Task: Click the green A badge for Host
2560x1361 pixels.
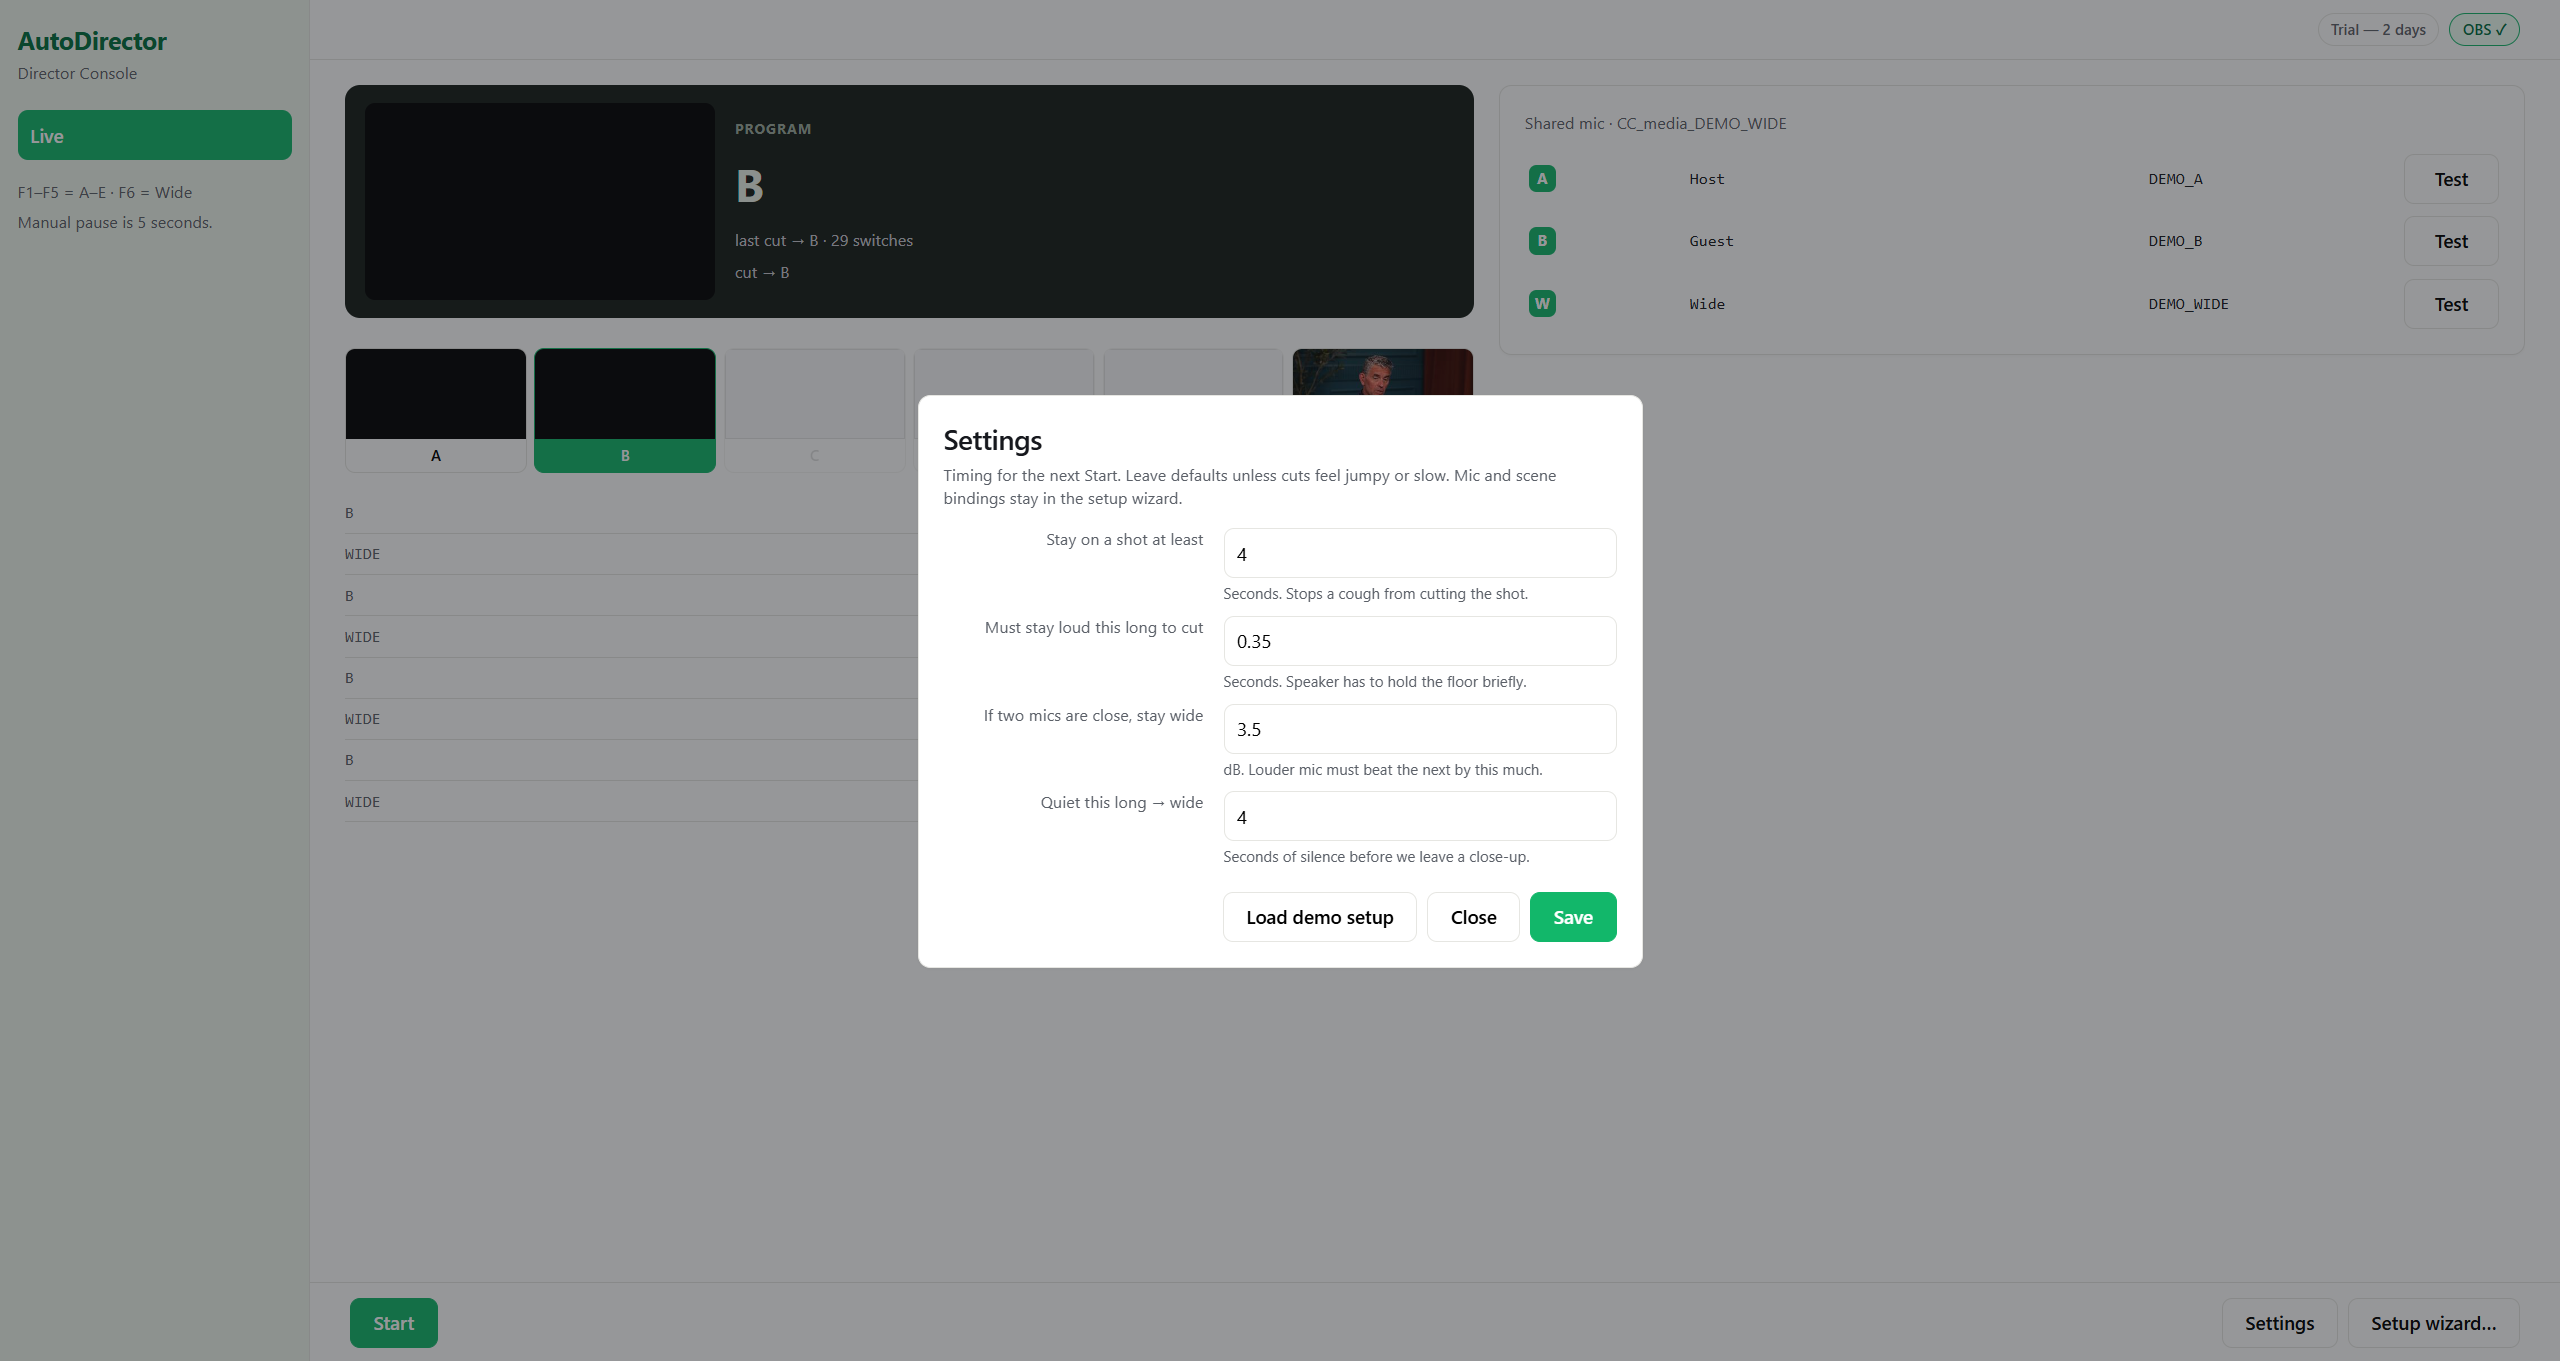Action: click(1542, 179)
